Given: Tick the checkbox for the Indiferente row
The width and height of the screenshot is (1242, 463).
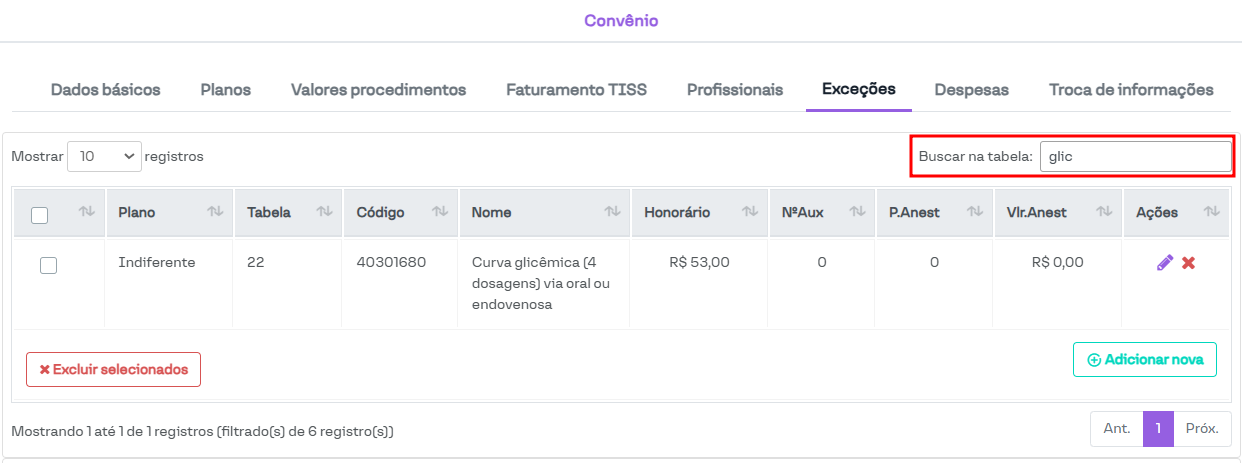Looking at the screenshot, I should pyautogui.click(x=48, y=265).
